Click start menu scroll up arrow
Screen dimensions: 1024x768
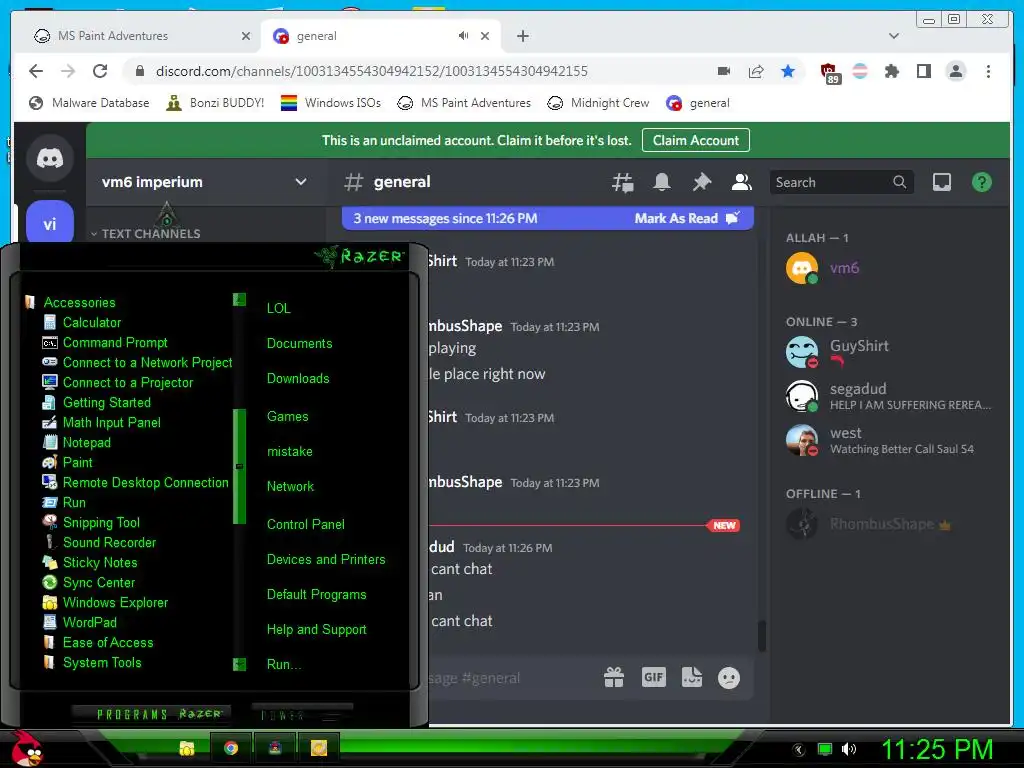tap(240, 300)
